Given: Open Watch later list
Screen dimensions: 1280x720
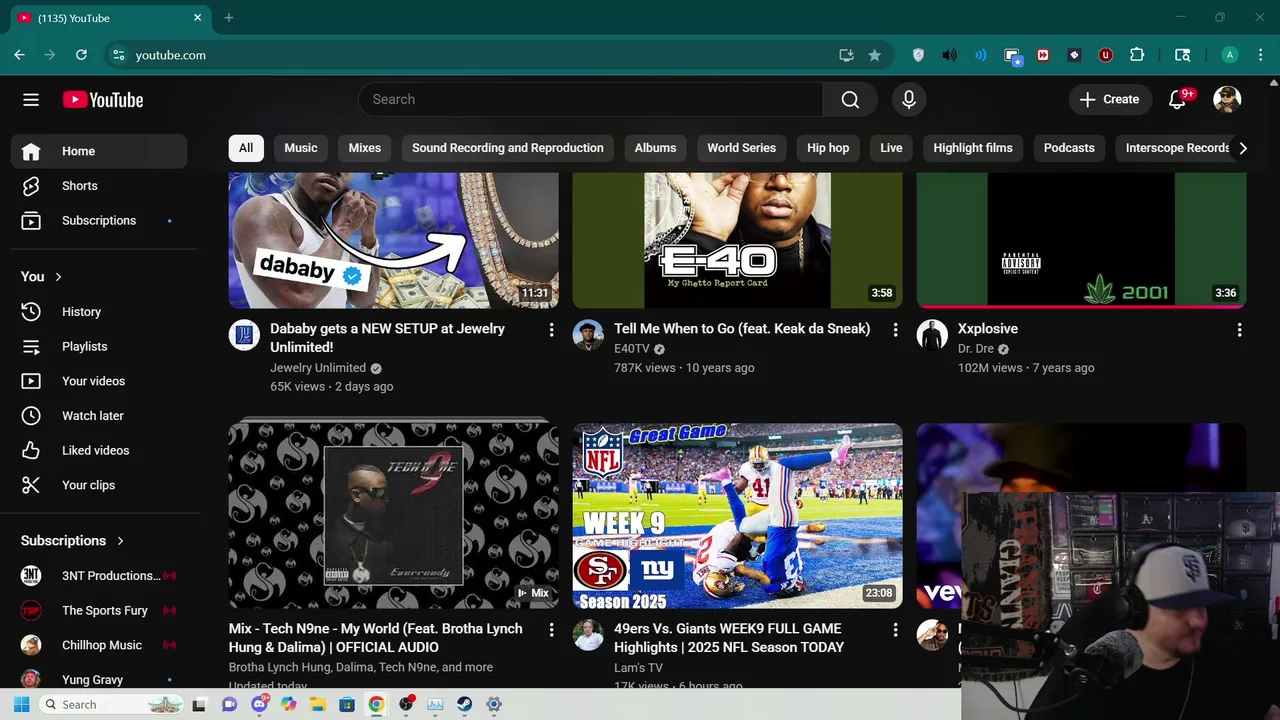Looking at the screenshot, I should click(99, 416).
